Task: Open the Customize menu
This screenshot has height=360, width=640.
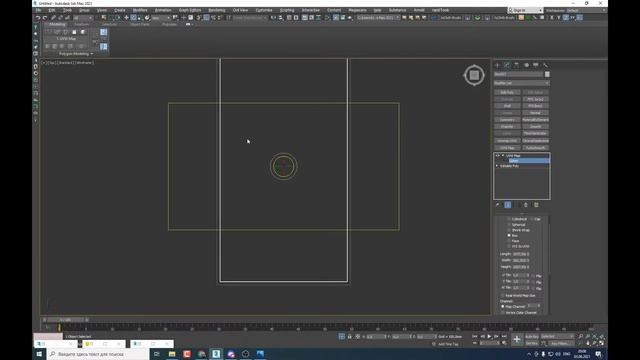Action: (x=264, y=10)
